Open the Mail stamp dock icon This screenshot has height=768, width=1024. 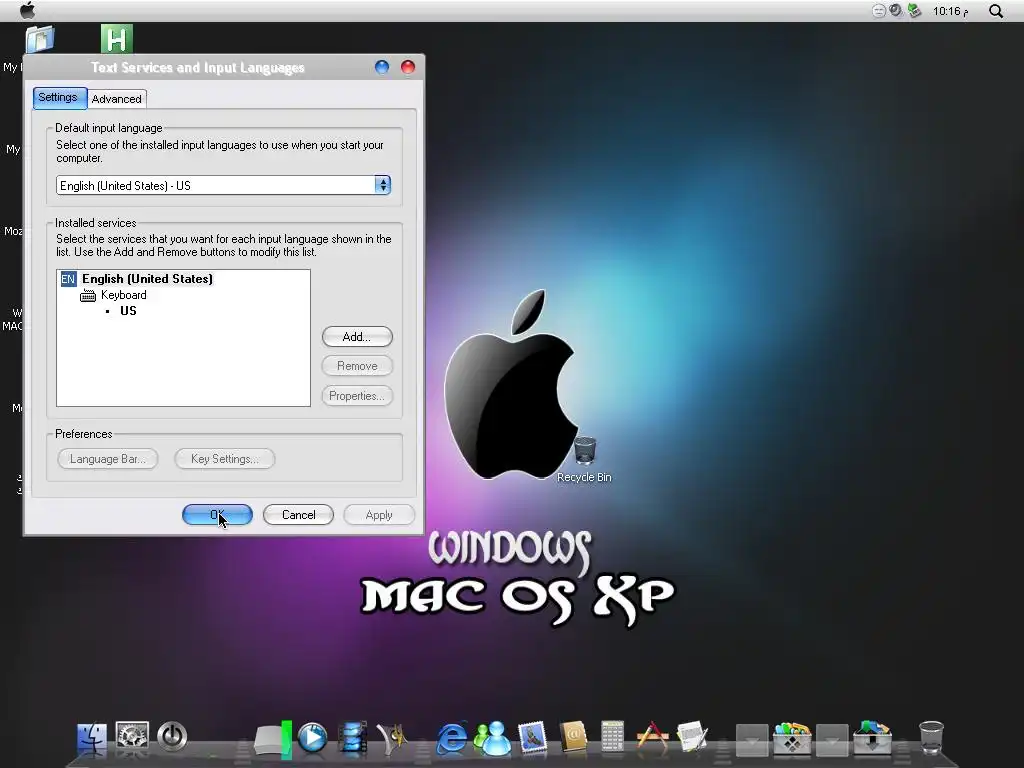[x=532, y=738]
